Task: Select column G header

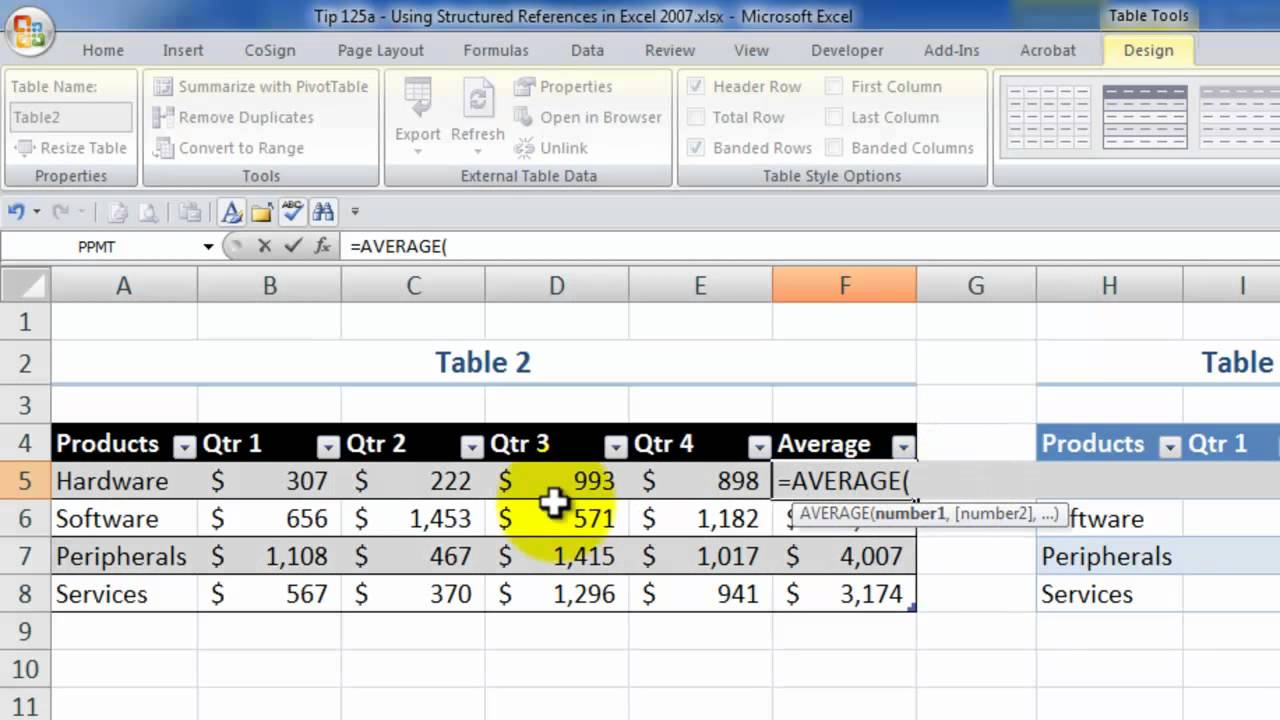Action: coord(976,286)
